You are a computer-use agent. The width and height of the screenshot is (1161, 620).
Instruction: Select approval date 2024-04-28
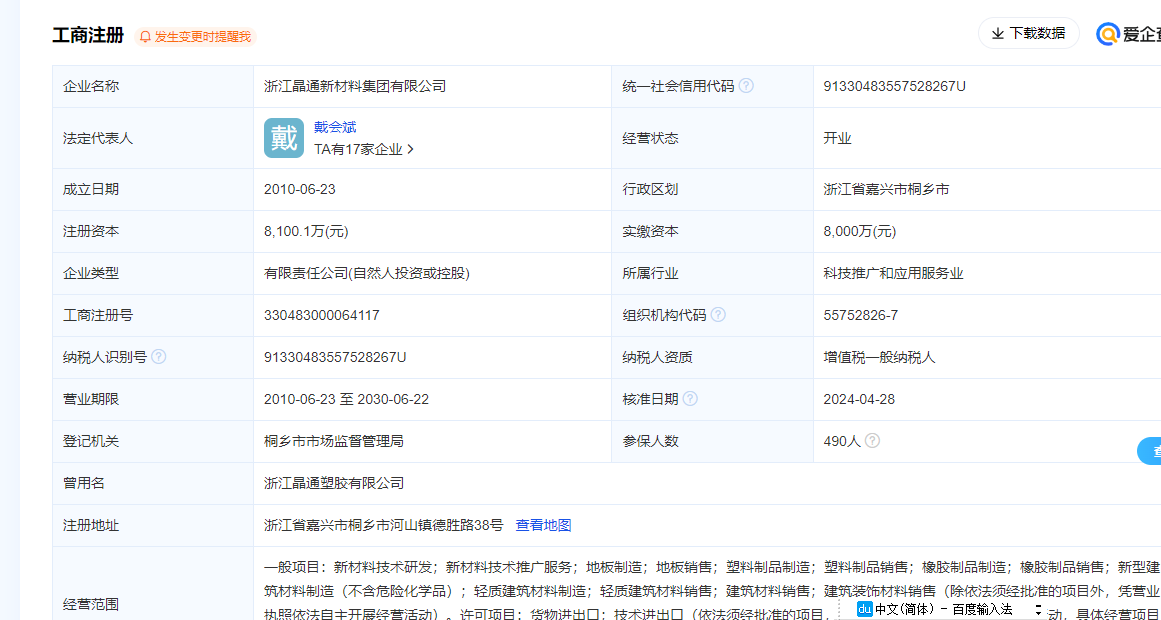[x=859, y=399]
